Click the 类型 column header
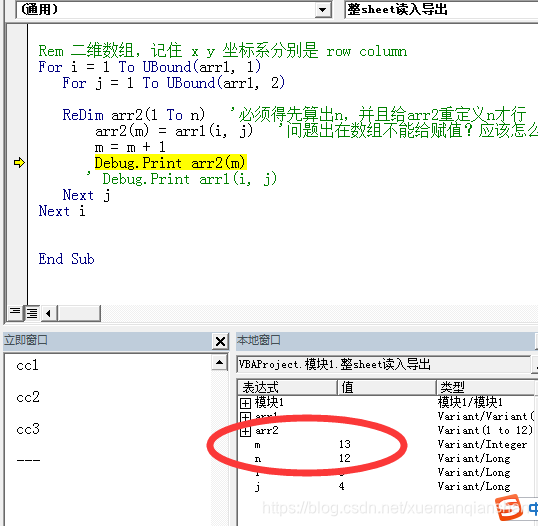The width and height of the screenshot is (538, 526). coord(485,387)
